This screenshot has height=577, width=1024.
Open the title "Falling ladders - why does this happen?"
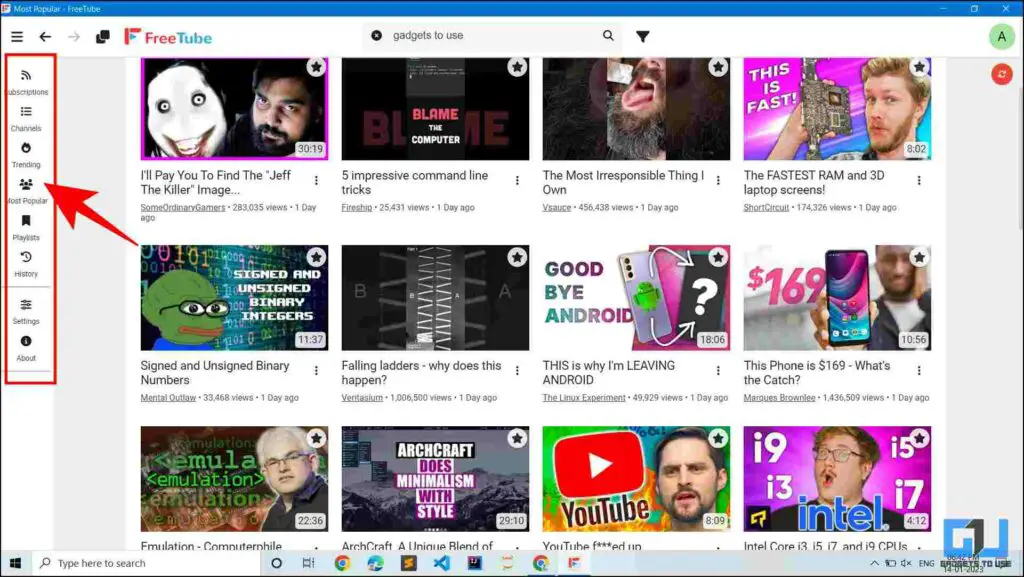coord(421,373)
